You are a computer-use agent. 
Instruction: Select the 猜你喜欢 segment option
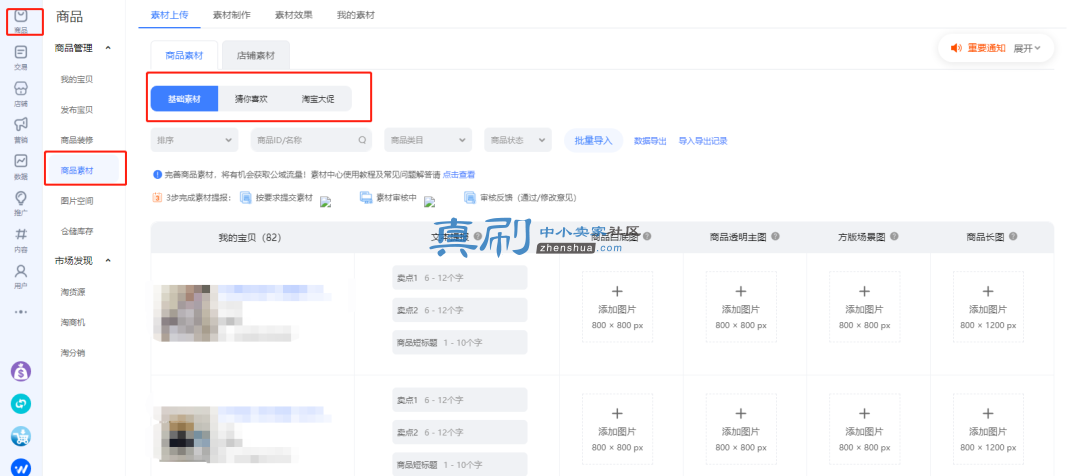[x=251, y=99]
